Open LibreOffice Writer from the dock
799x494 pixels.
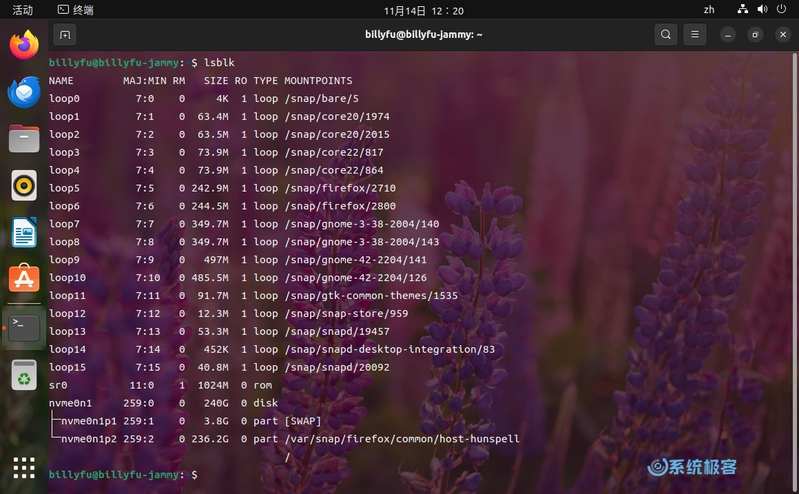[x=24, y=232]
